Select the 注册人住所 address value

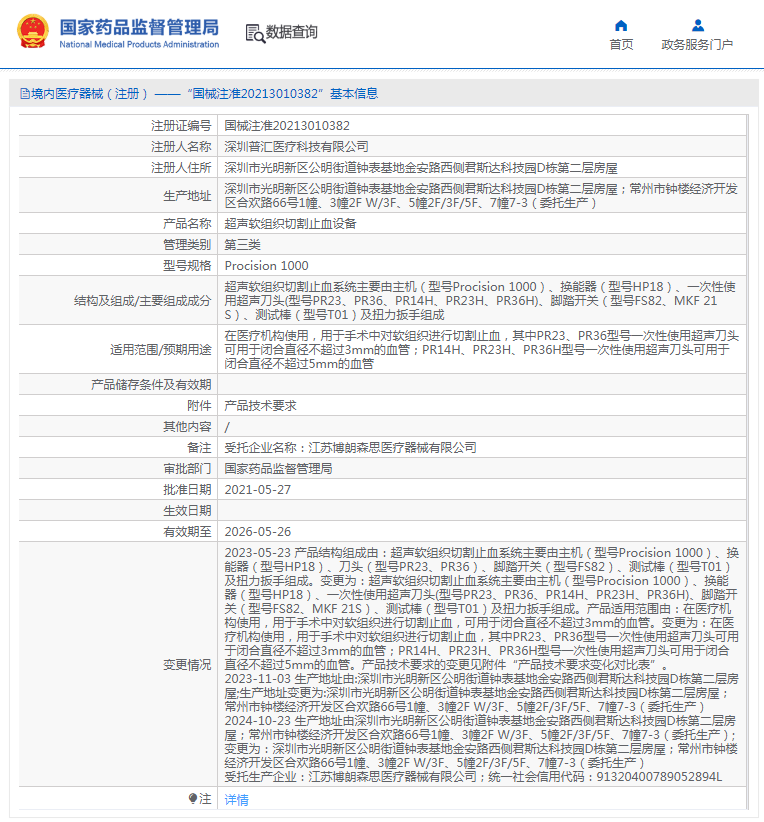[x=421, y=168]
